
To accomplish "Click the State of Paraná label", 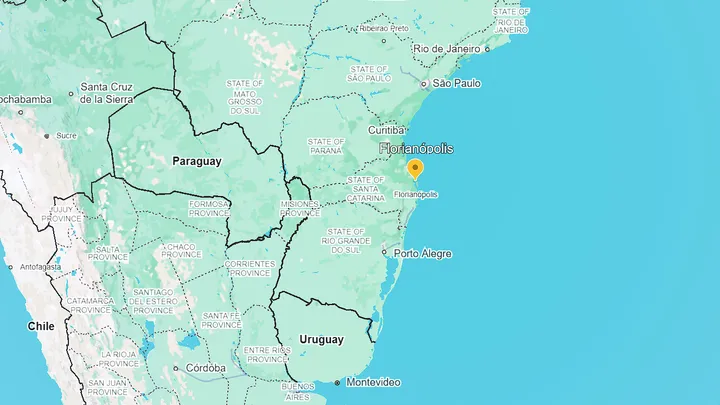I will tap(326, 147).
